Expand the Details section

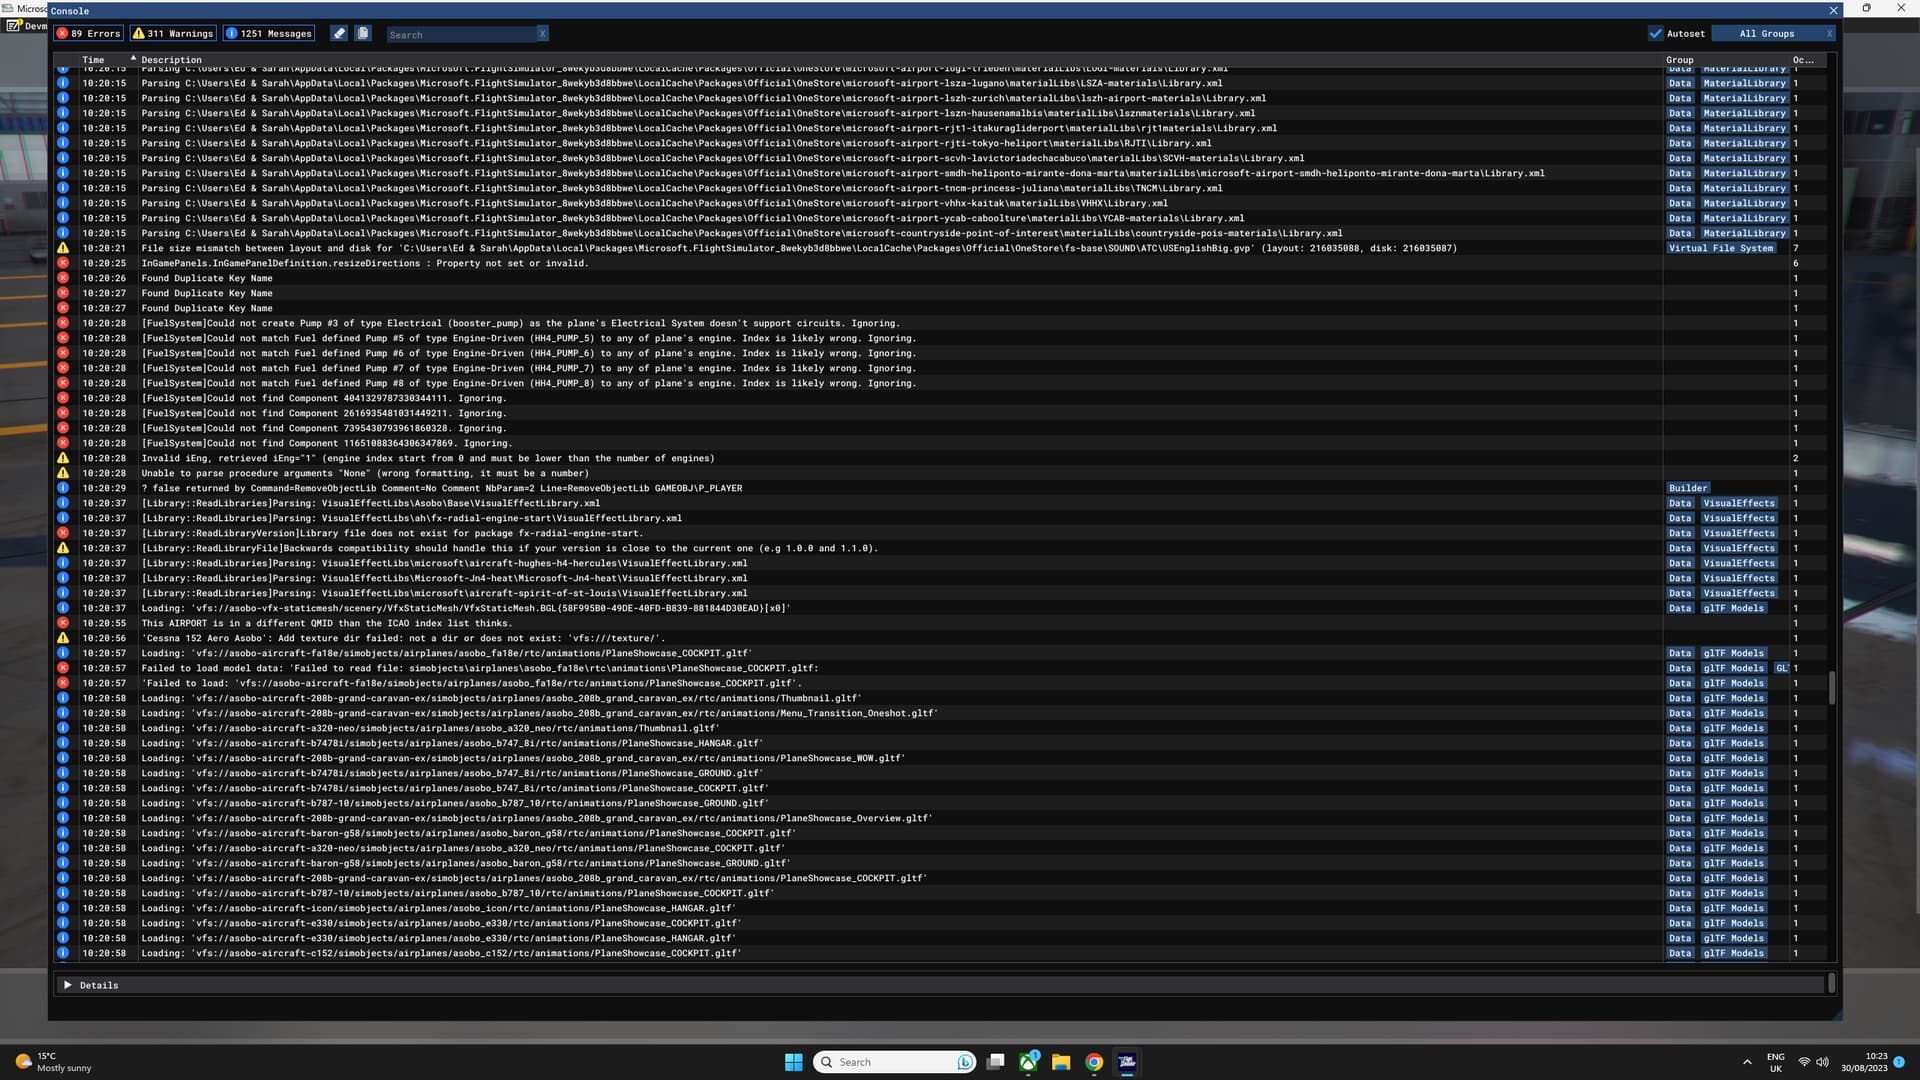(x=68, y=985)
